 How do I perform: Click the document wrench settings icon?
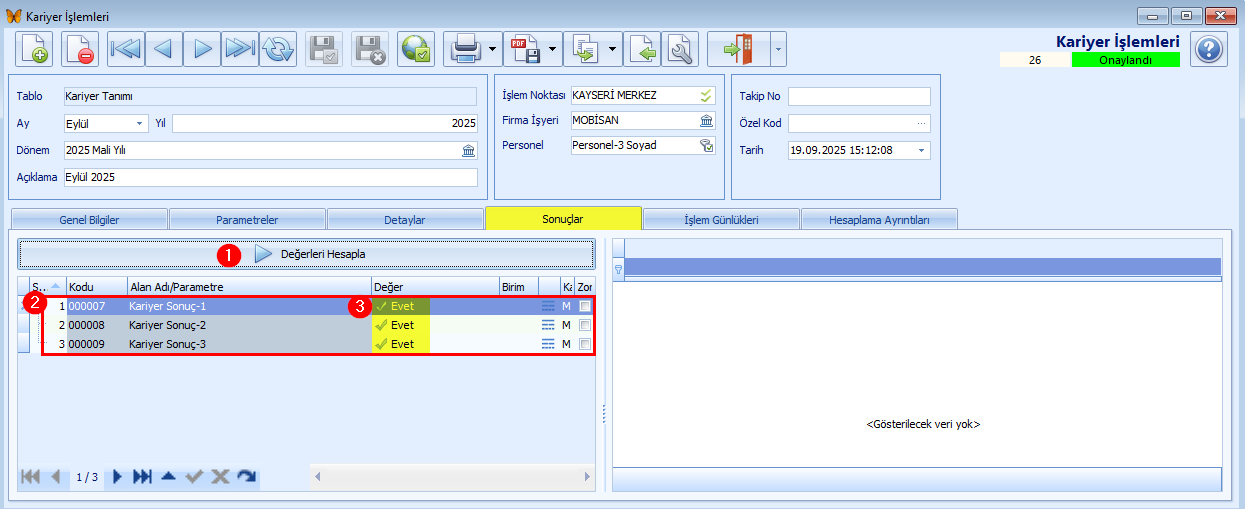pos(681,49)
